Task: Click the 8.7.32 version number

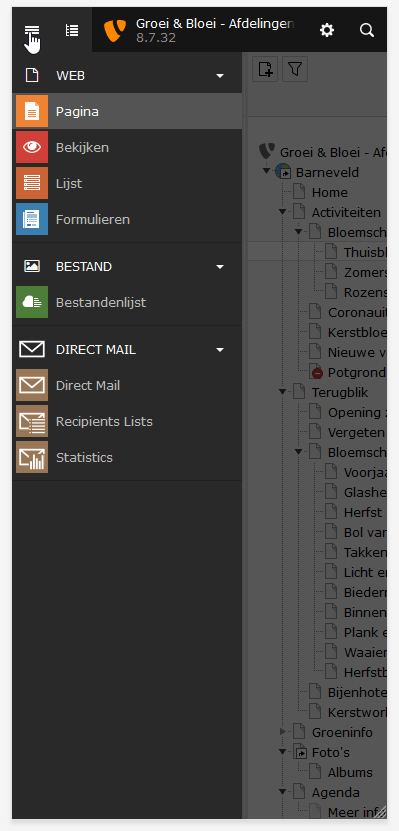Action: [x=156, y=38]
